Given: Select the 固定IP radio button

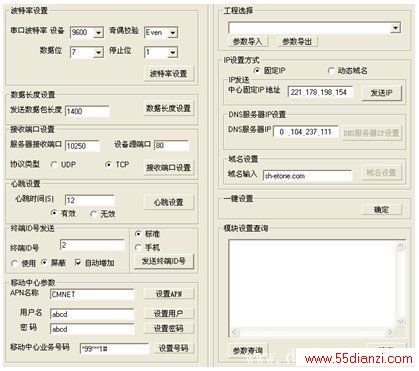Looking at the screenshot, I should pos(257,71).
